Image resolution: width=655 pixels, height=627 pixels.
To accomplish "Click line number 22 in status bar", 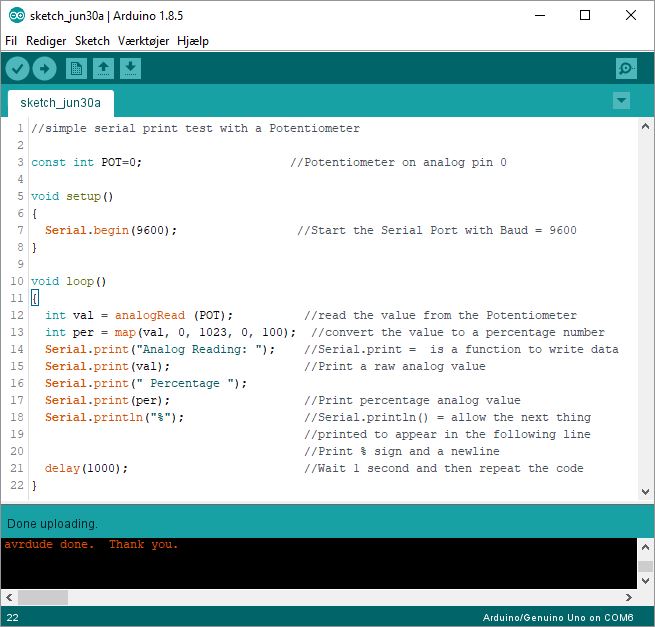I will [x=13, y=618].
